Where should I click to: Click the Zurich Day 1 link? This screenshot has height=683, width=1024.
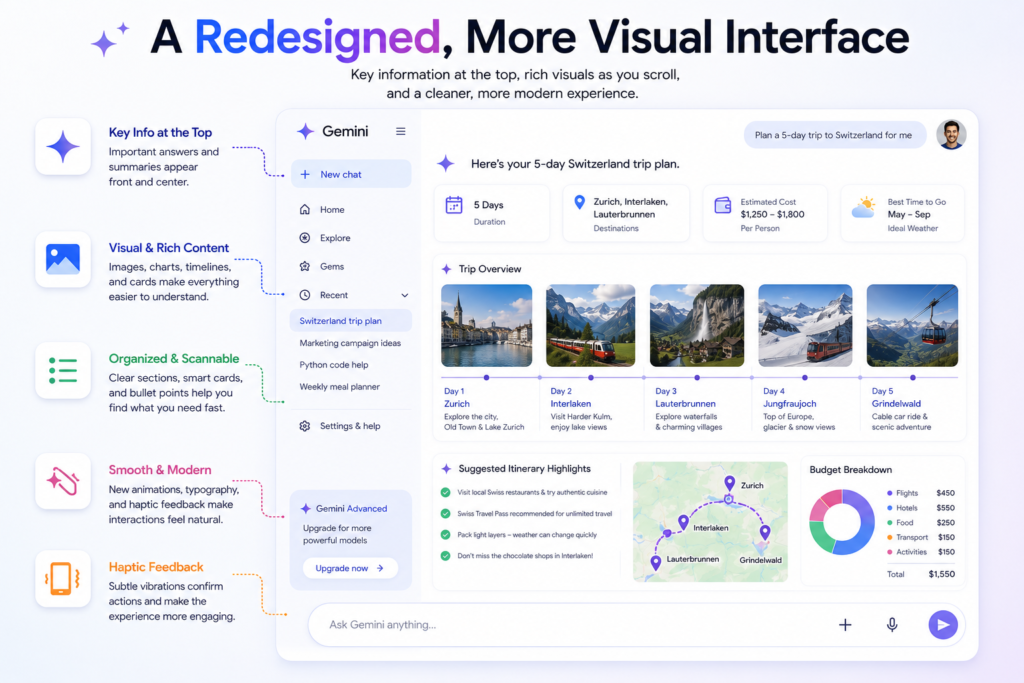457,404
